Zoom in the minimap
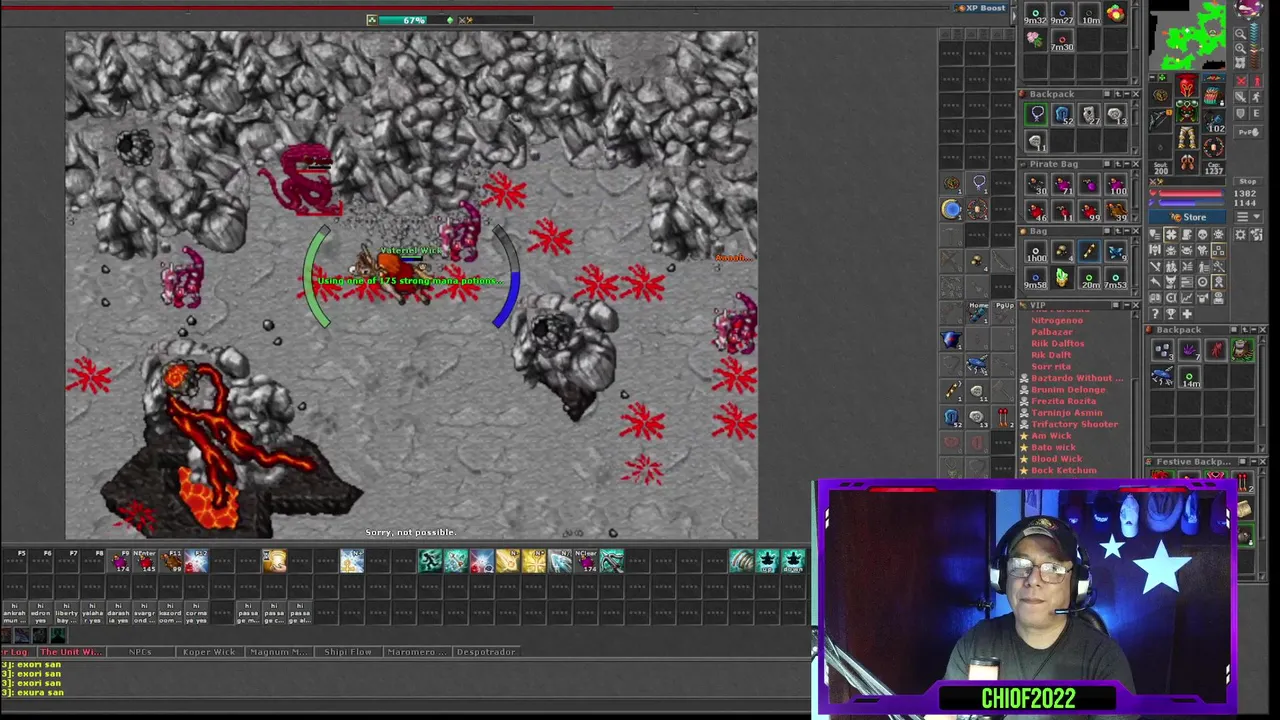This screenshot has height=720, width=1280. (1241, 49)
